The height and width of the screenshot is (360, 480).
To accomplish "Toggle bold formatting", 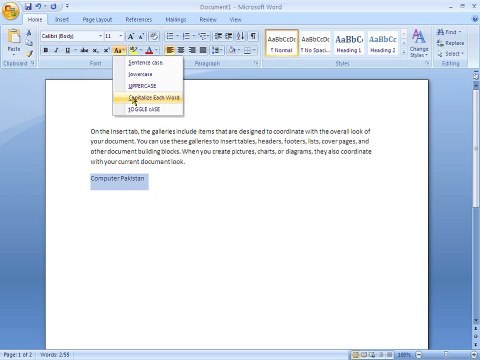I will [46, 50].
